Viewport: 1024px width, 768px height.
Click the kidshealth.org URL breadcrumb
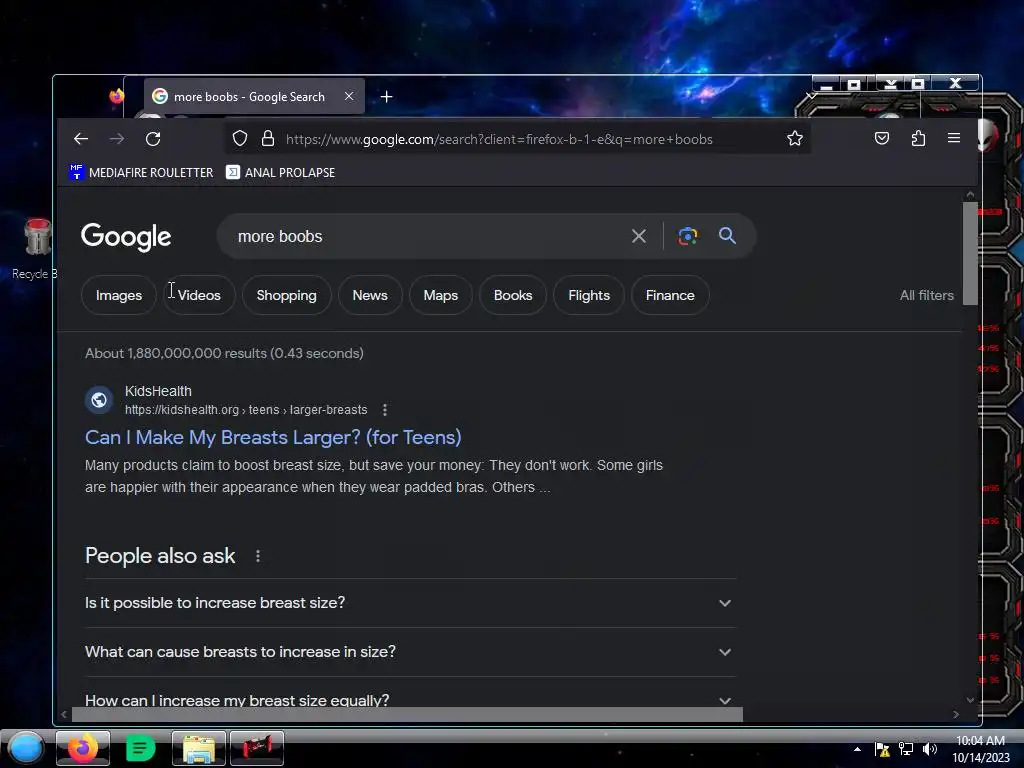click(246, 410)
